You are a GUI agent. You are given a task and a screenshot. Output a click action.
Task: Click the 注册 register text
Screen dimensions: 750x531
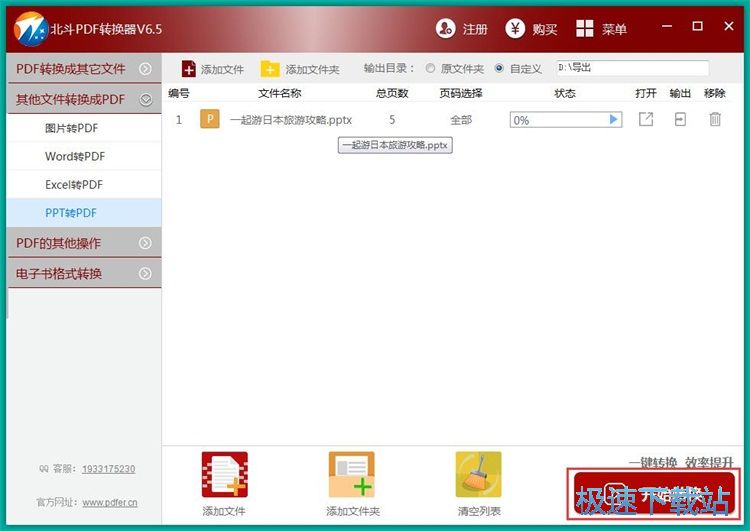click(x=475, y=29)
